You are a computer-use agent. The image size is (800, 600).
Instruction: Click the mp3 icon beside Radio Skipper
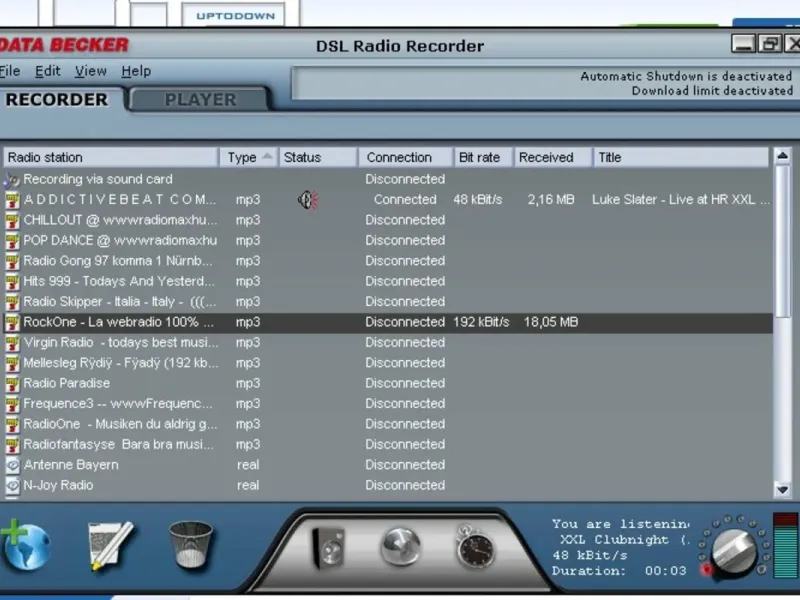(x=12, y=302)
